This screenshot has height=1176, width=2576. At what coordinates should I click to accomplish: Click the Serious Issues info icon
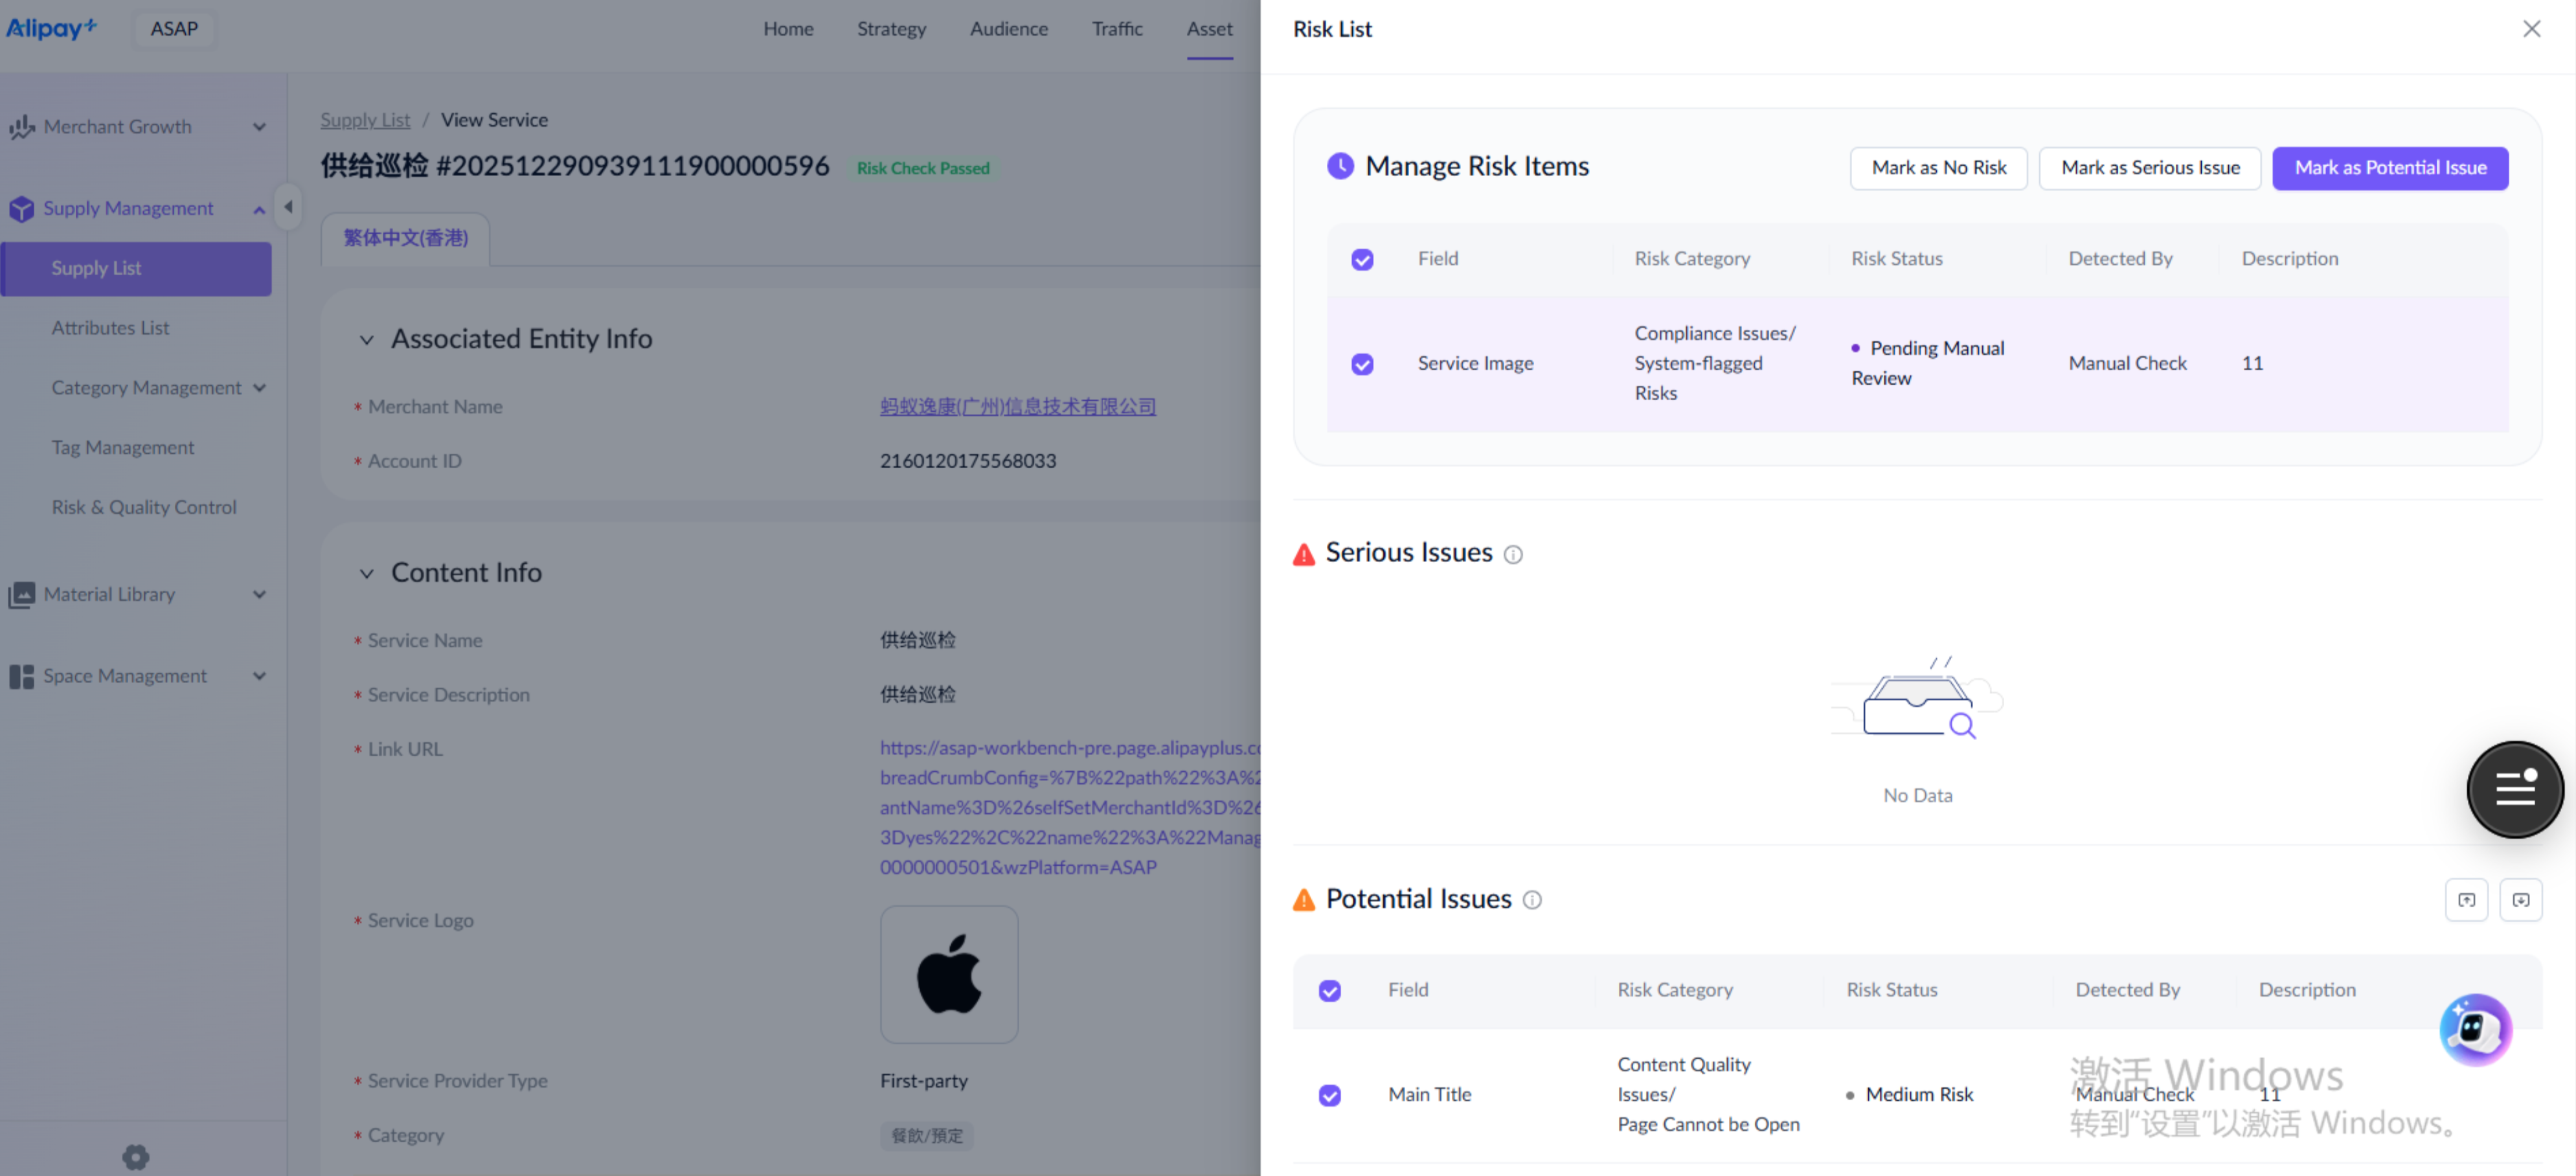click(x=1513, y=554)
